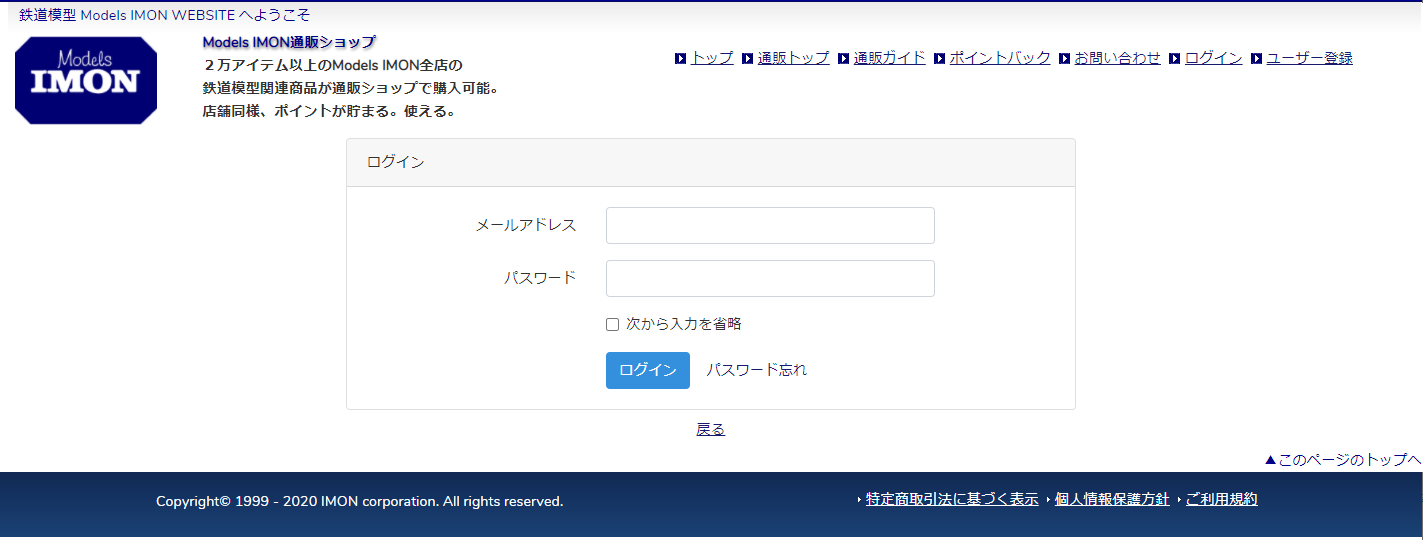
Task: Open the お問い合わせ navigation link
Action: tap(1118, 58)
